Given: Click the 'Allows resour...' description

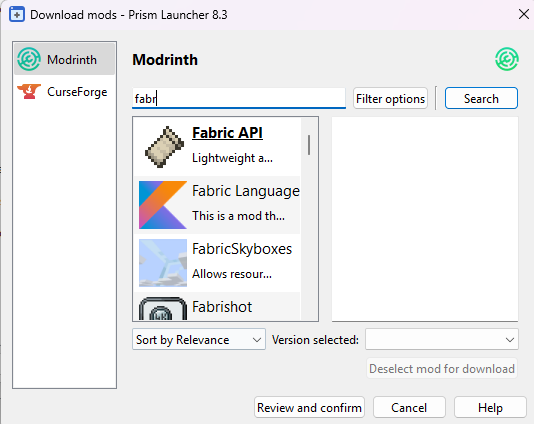Looking at the screenshot, I should [232, 274].
